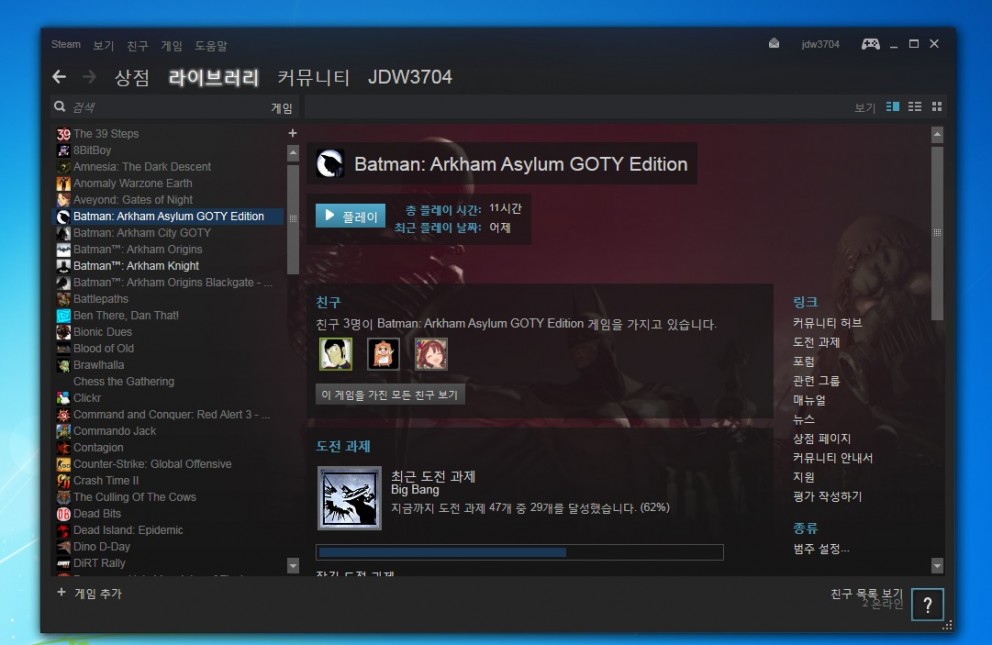Viewport: 992px width, 645px height.
Task: Click the Dead Bits list icon
Action: 63,513
